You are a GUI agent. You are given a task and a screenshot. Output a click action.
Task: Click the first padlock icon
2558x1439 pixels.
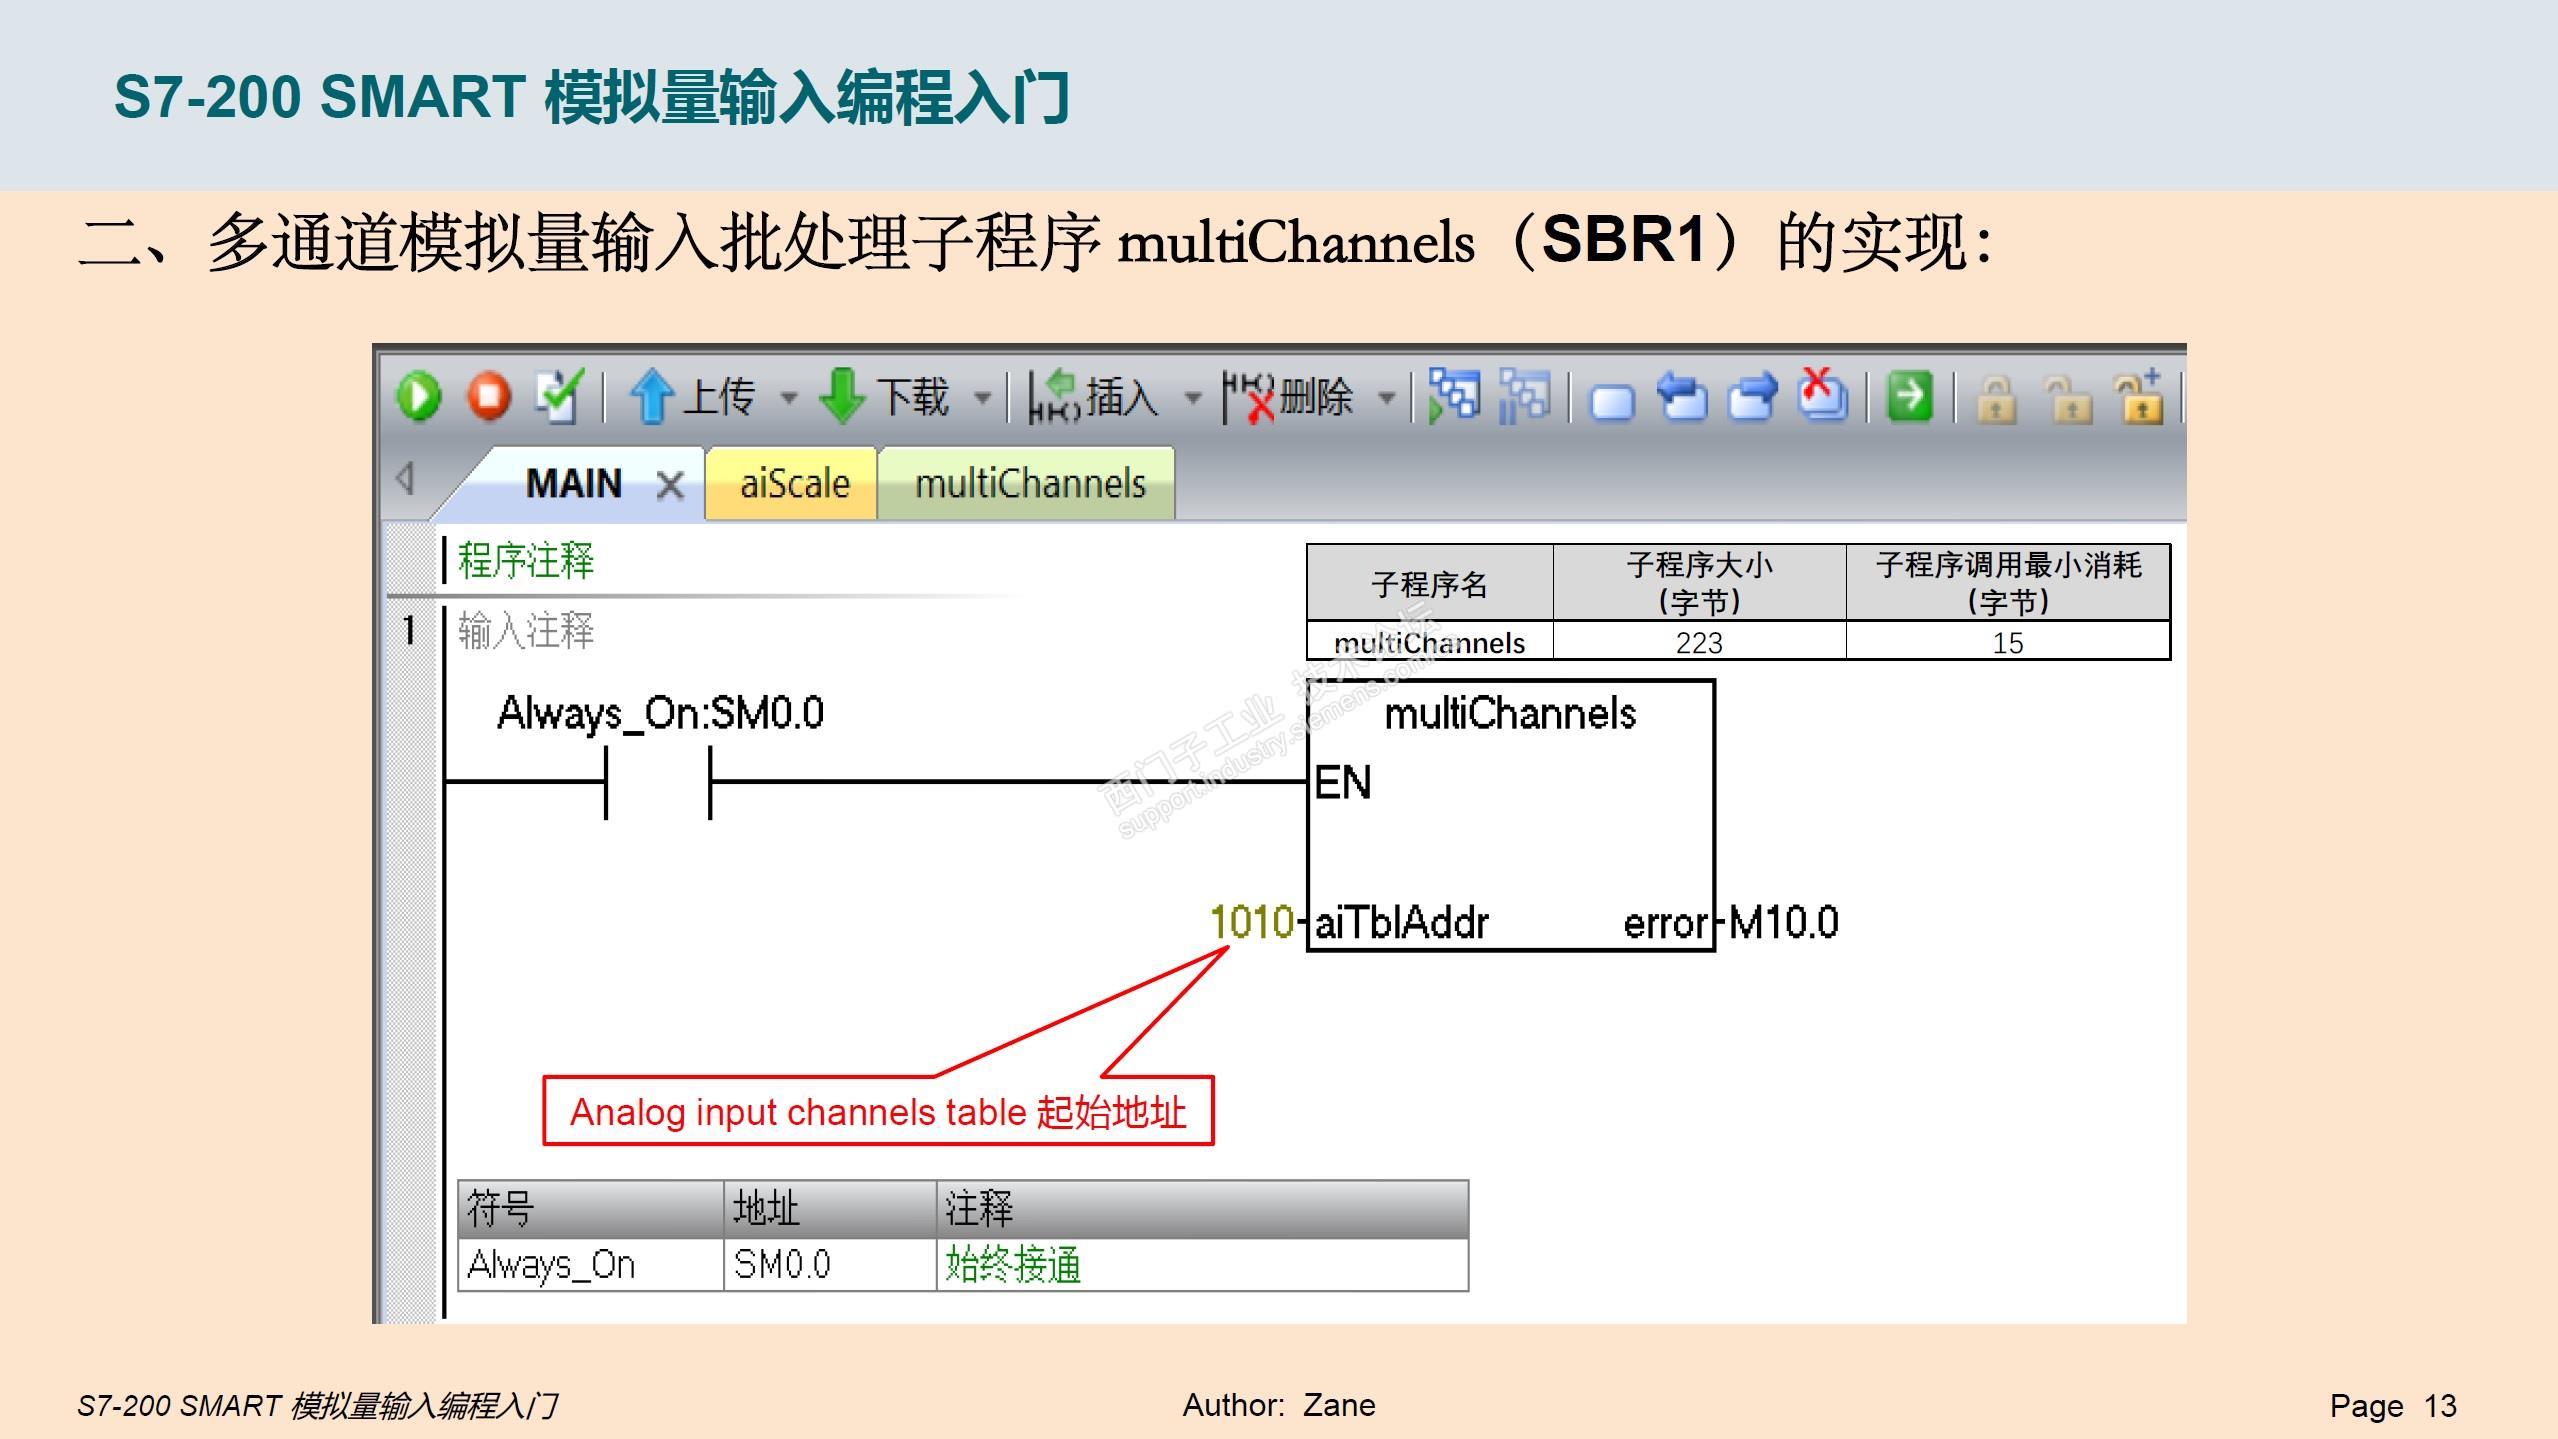tap(1996, 400)
